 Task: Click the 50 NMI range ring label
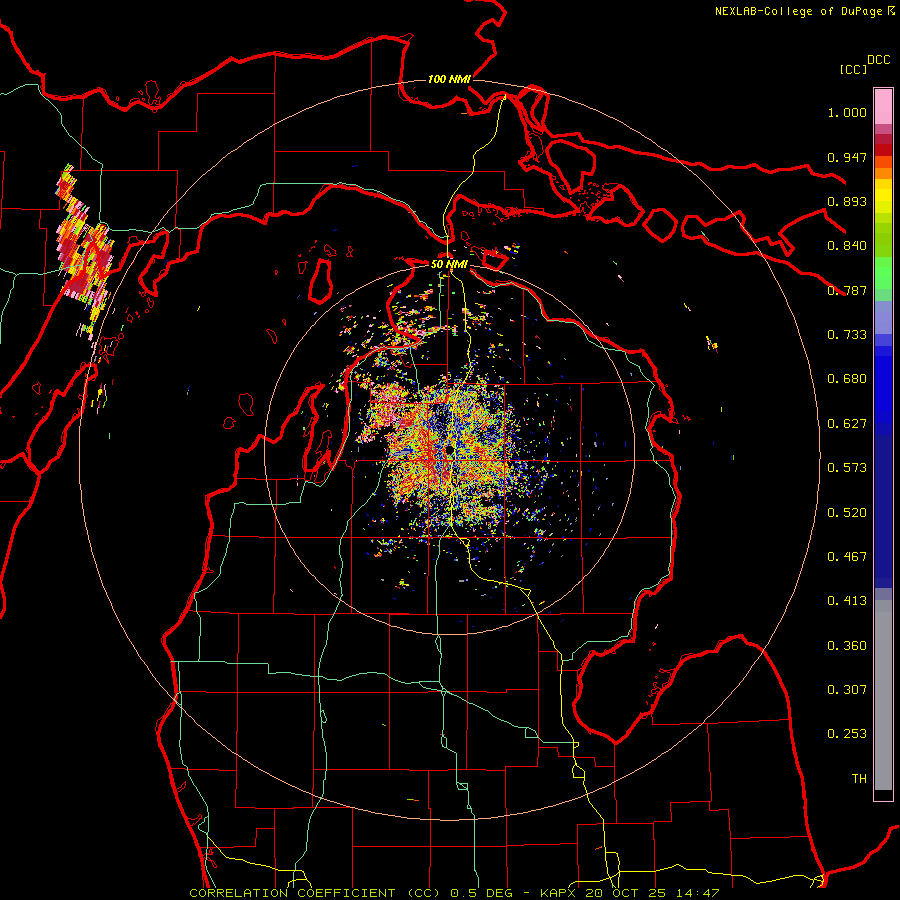pyautogui.click(x=449, y=265)
